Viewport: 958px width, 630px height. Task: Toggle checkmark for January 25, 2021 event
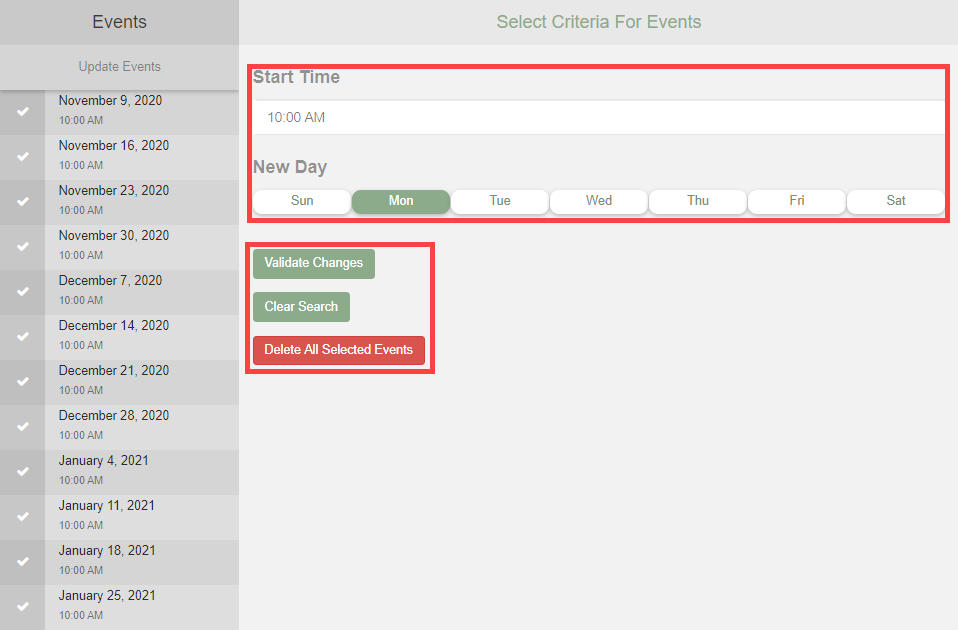pyautogui.click(x=23, y=606)
